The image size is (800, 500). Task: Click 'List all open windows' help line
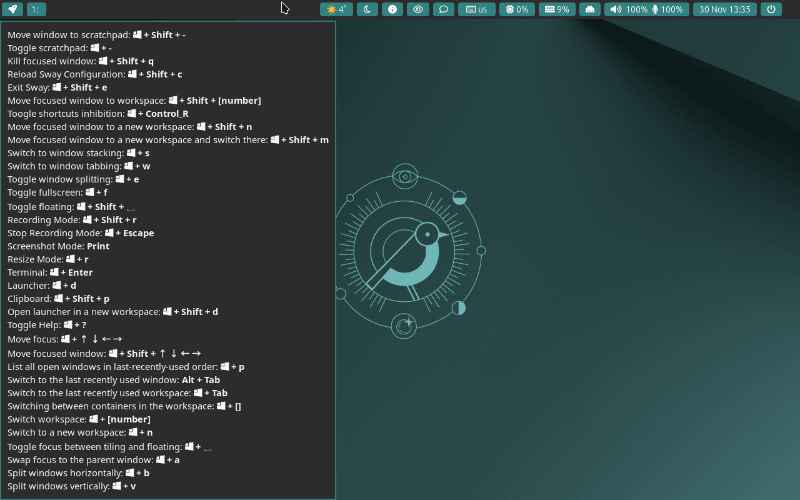[126, 367]
